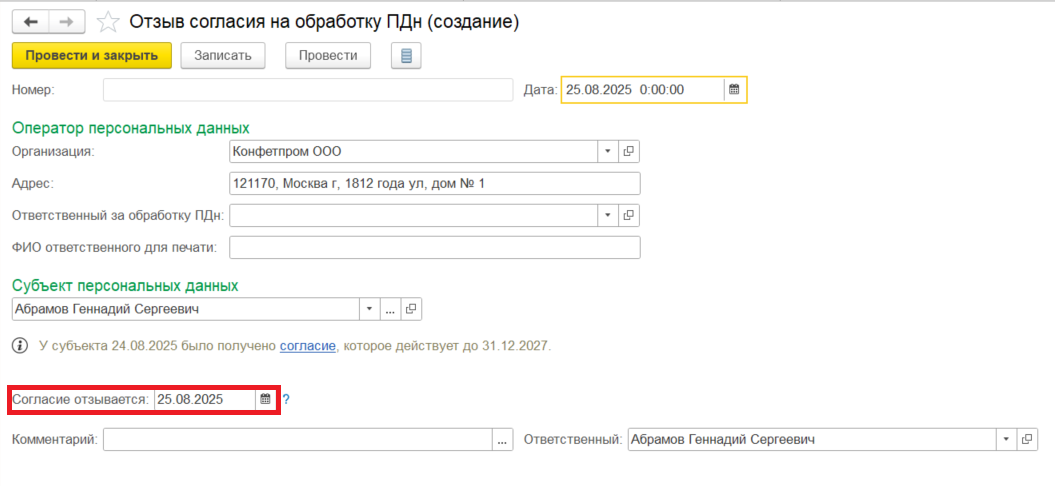Click the Провести и закрыть button
Viewport: 1055px width, 486px height.
92,56
